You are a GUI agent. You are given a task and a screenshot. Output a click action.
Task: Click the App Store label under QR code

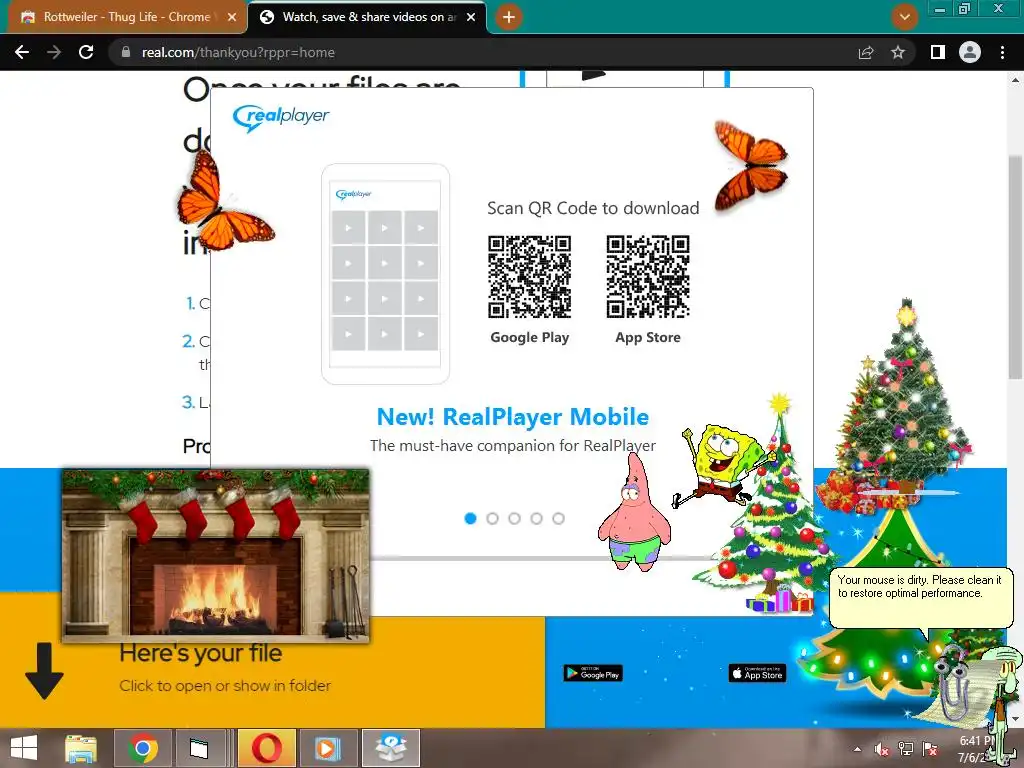point(648,338)
